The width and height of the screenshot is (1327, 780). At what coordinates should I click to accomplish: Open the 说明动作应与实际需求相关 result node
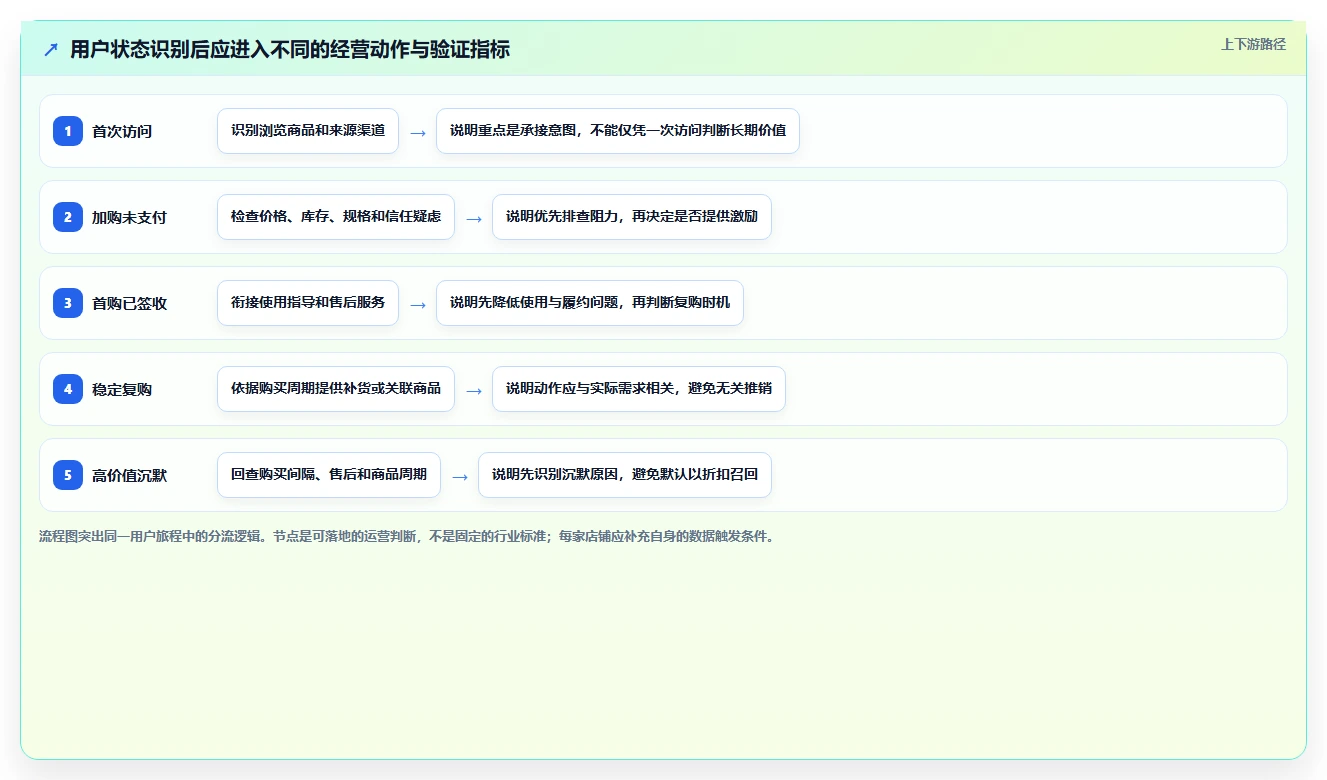[x=639, y=389]
